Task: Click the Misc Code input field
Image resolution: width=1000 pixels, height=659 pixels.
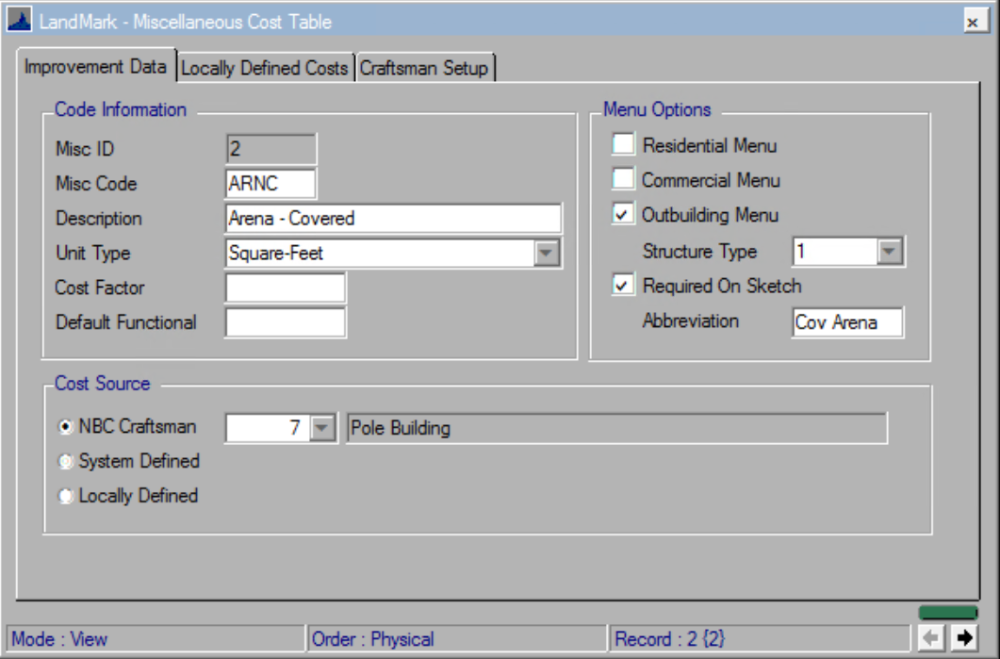Action: point(270,183)
